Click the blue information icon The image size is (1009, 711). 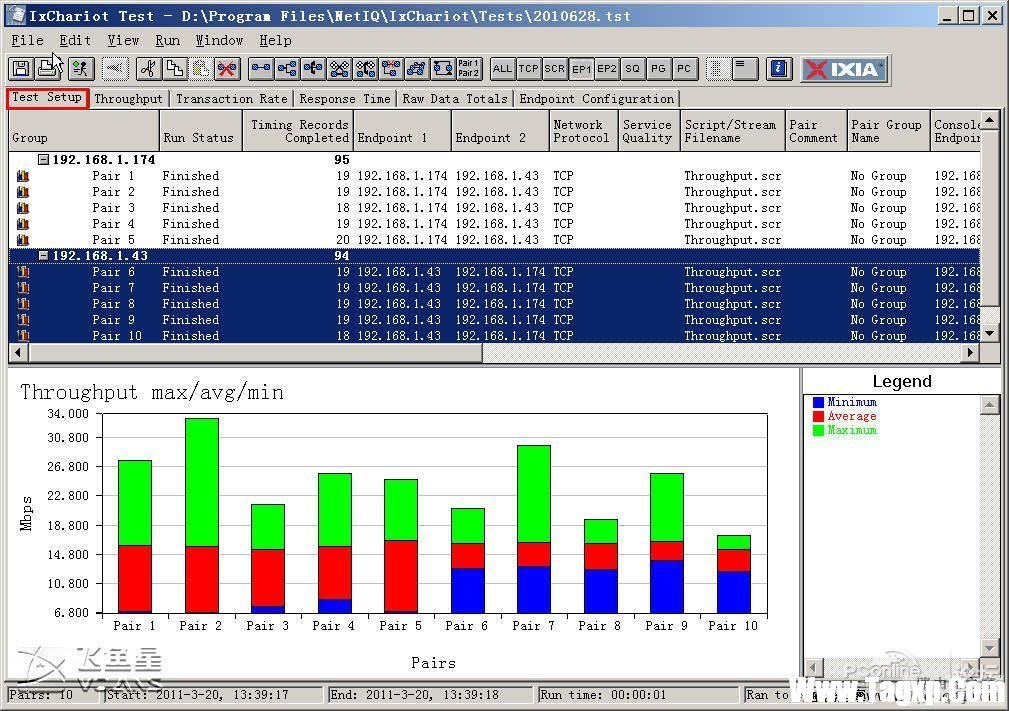[x=779, y=69]
